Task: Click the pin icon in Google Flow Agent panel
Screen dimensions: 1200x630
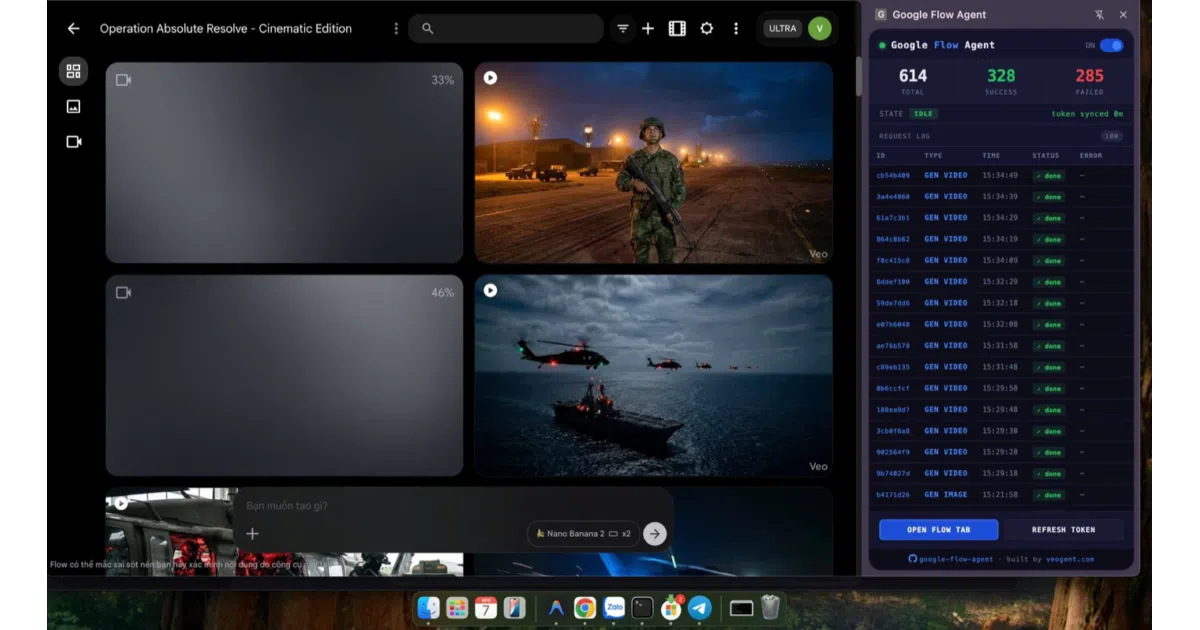Action: (1100, 15)
